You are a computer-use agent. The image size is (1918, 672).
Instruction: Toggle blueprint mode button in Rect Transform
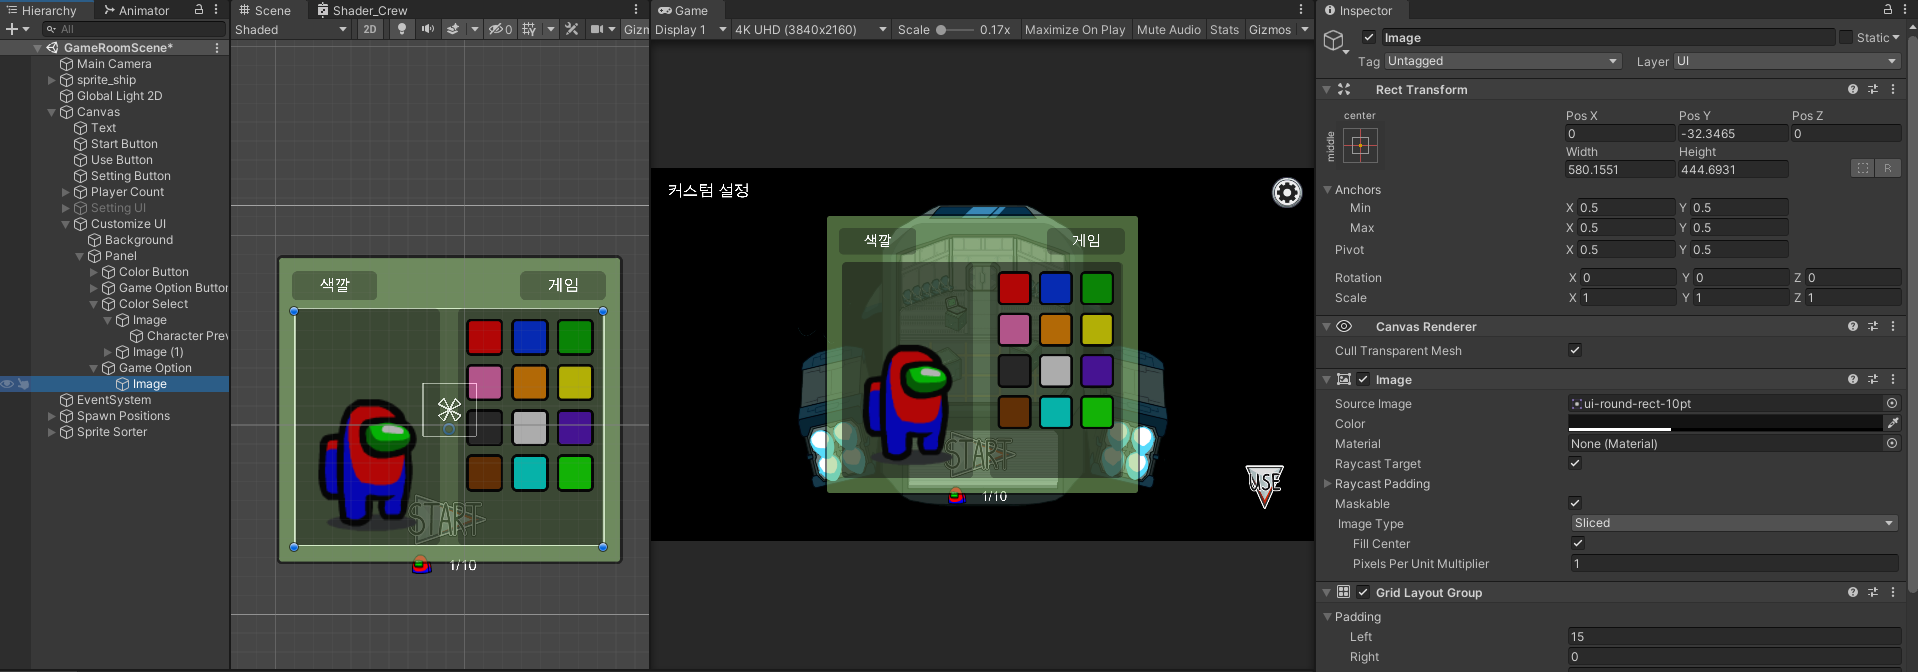click(x=1863, y=168)
